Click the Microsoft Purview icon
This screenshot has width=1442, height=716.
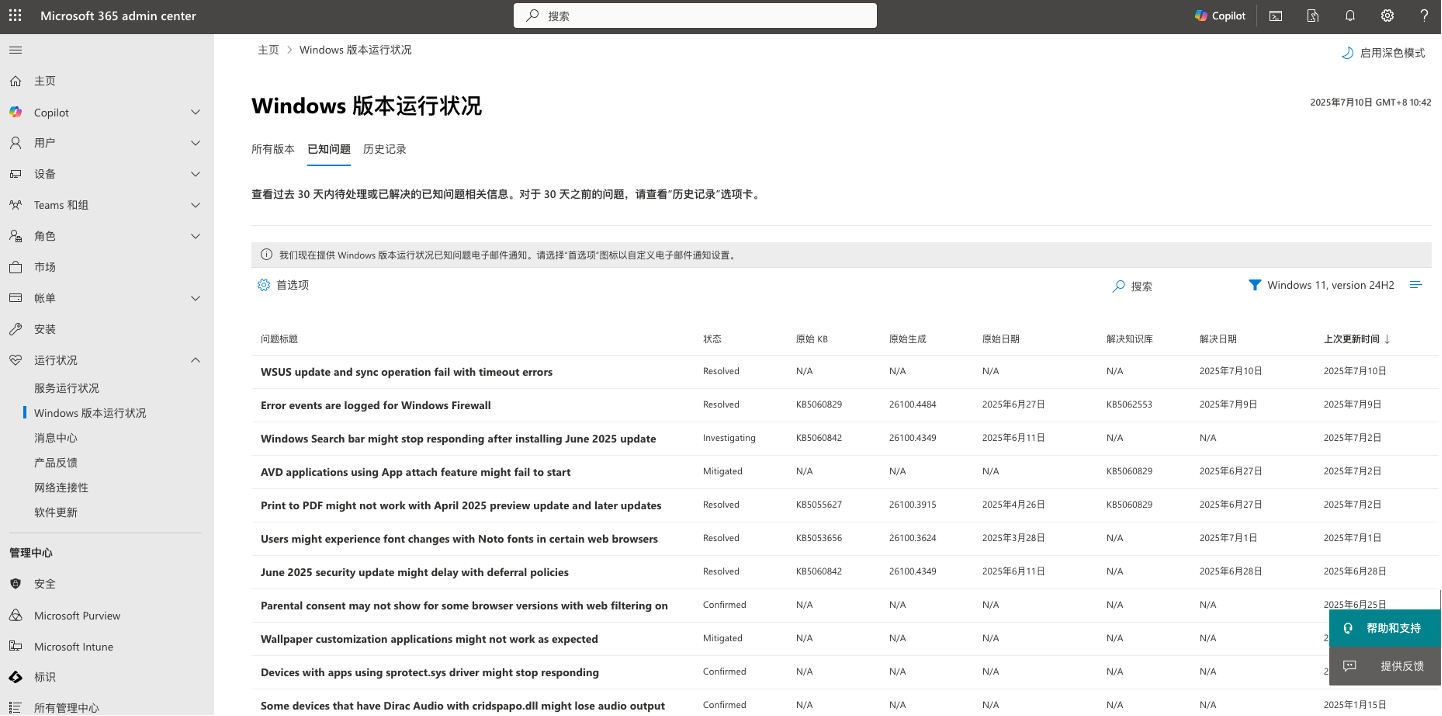coord(15,616)
